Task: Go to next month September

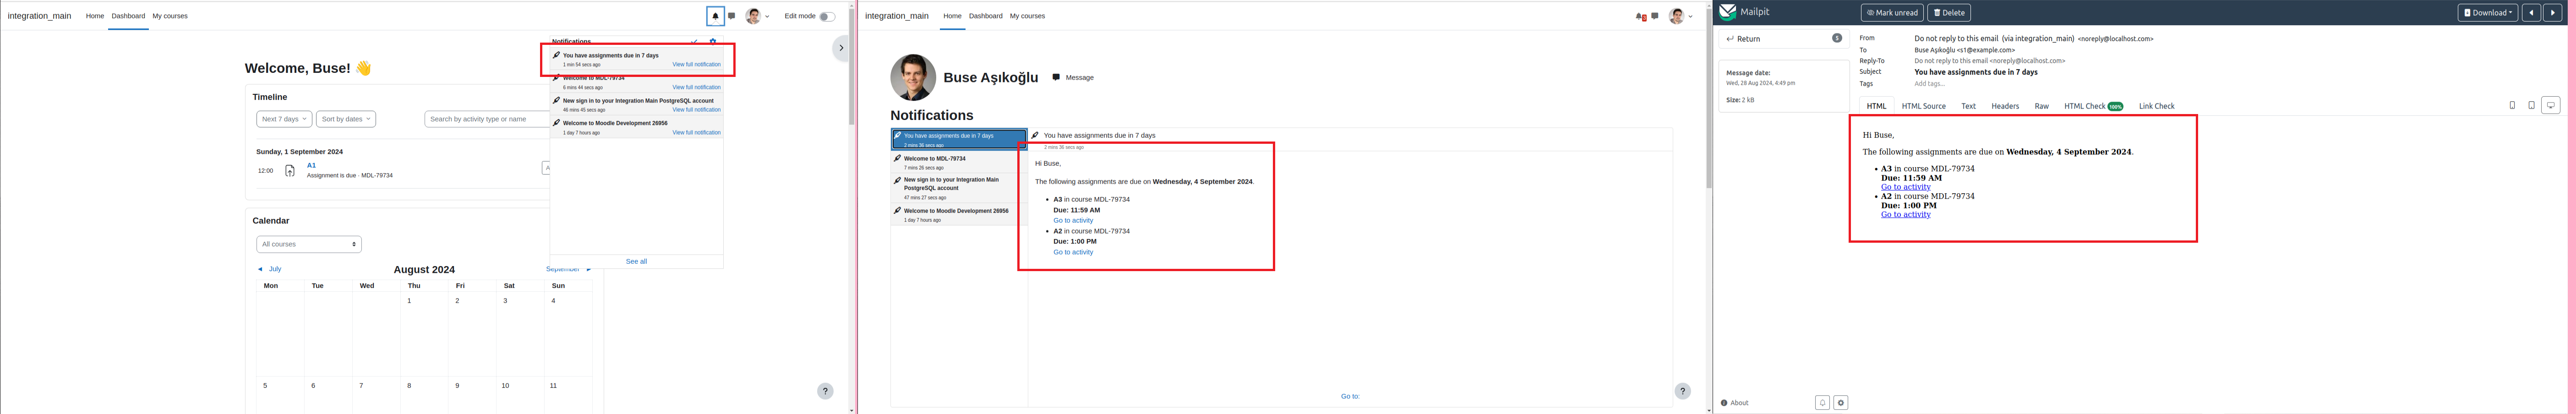Action: (568, 269)
